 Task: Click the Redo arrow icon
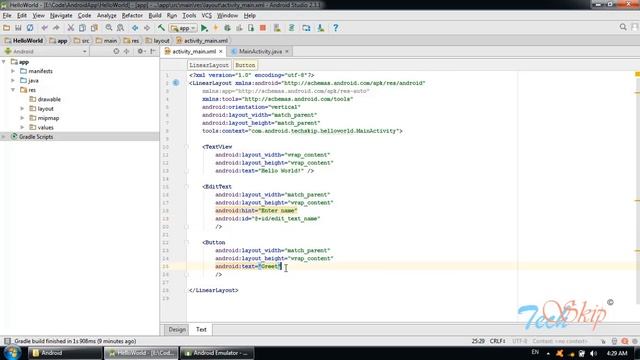pos(56,28)
